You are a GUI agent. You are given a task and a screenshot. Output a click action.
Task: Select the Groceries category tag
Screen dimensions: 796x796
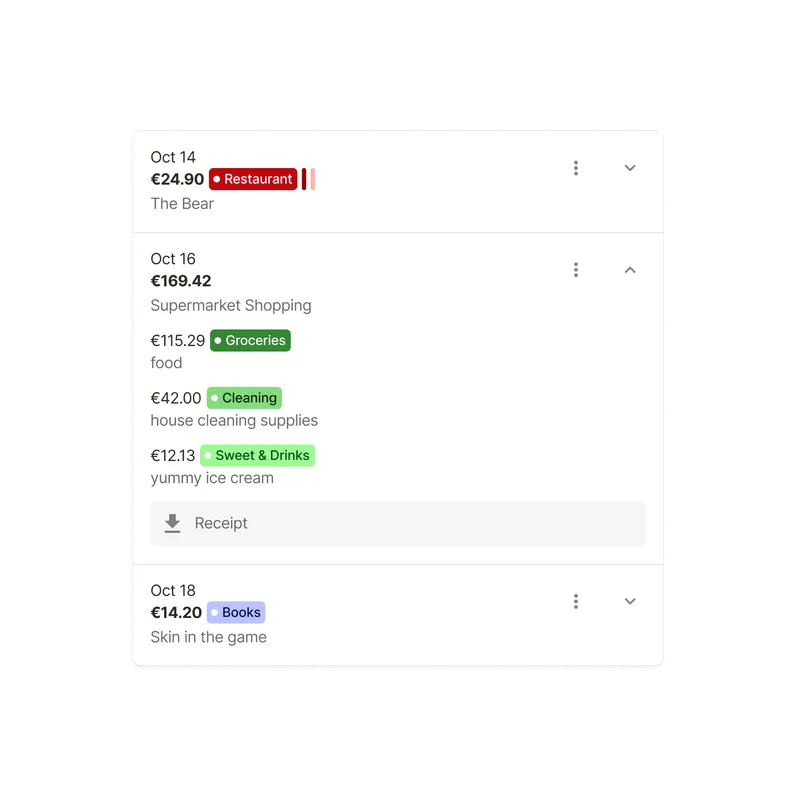pos(250,340)
